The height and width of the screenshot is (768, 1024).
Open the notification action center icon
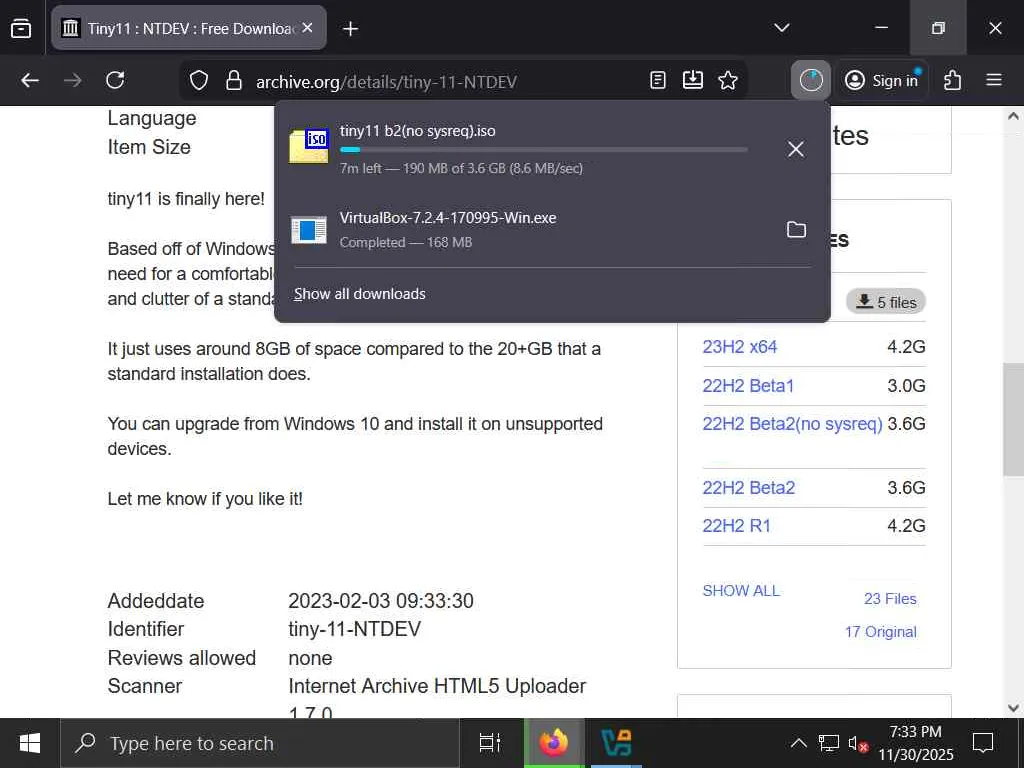pyautogui.click(x=984, y=743)
